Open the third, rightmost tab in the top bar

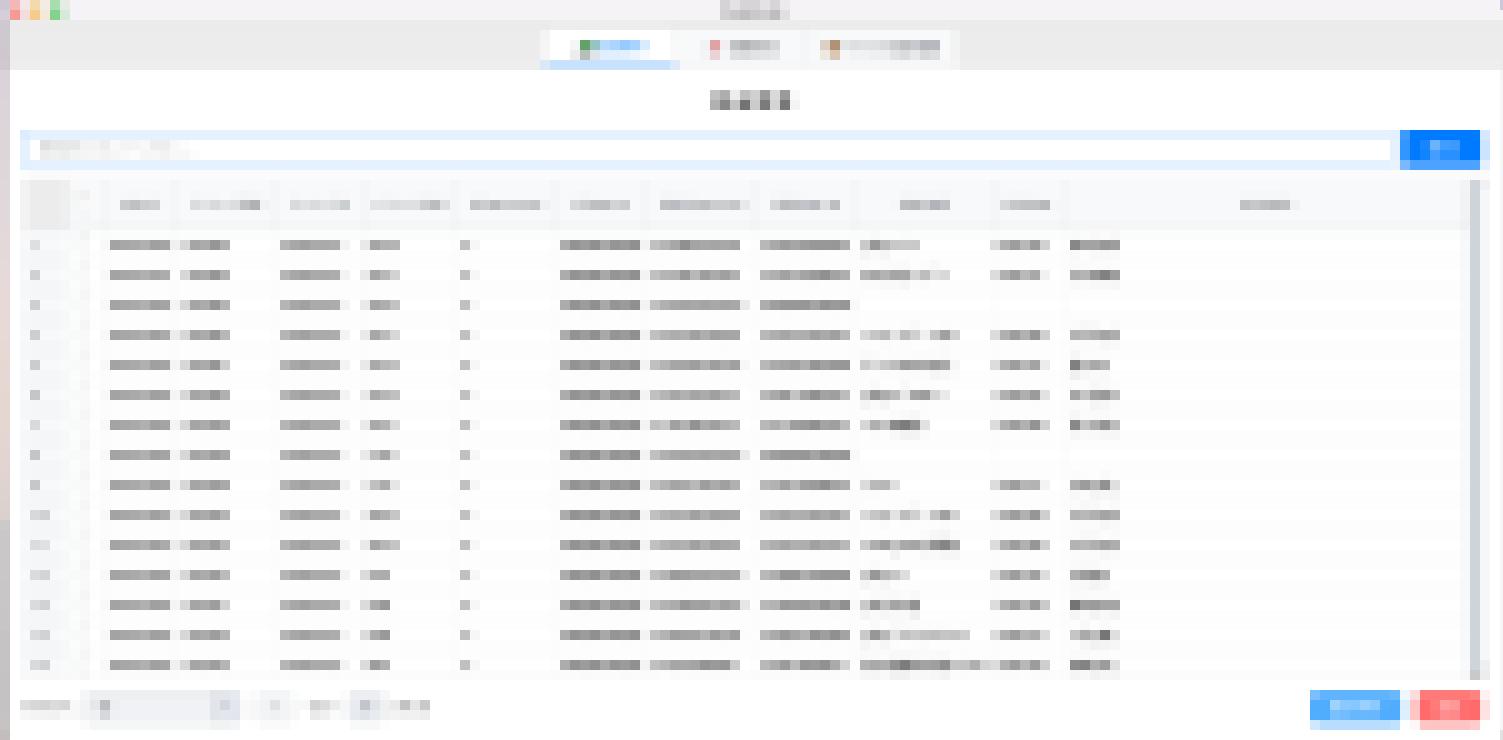click(x=880, y=49)
